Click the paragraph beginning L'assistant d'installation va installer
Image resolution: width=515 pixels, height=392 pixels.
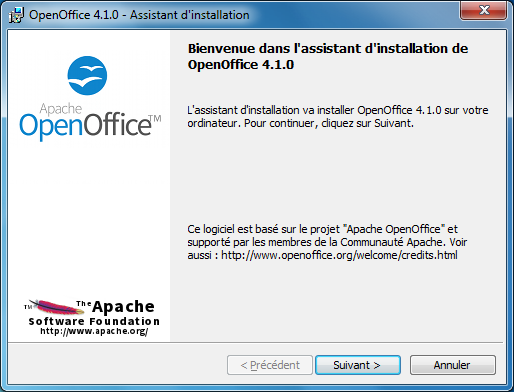pos(338,117)
